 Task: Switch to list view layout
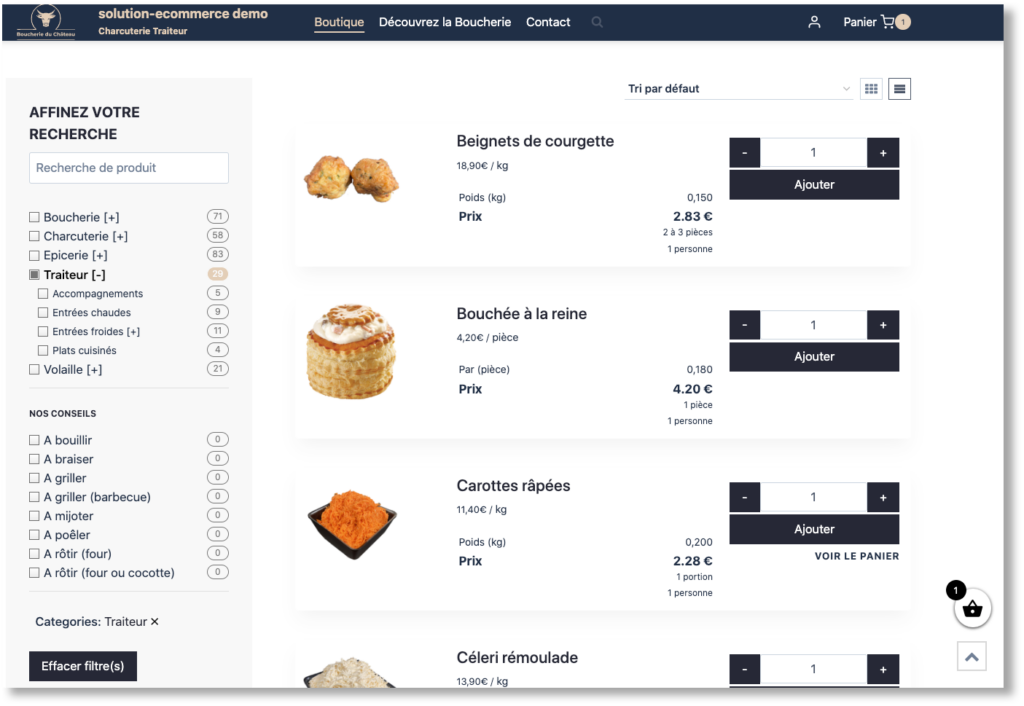pyautogui.click(x=899, y=89)
